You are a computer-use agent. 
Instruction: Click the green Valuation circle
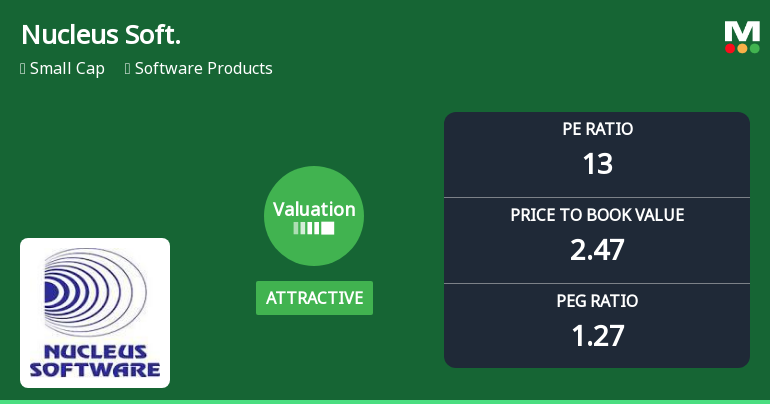(x=314, y=215)
